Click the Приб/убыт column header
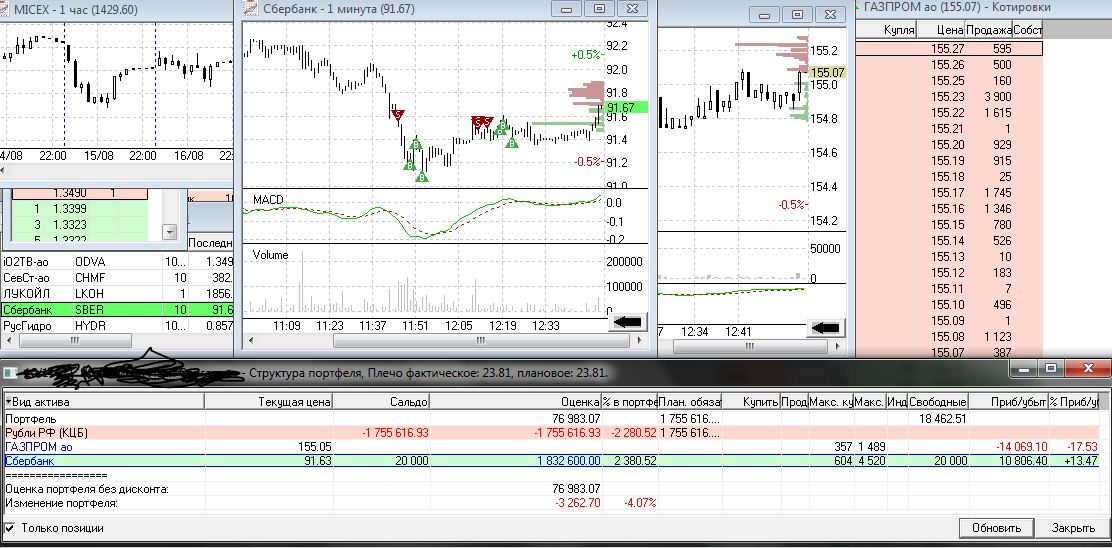The height and width of the screenshot is (548, 1112). coord(1009,402)
